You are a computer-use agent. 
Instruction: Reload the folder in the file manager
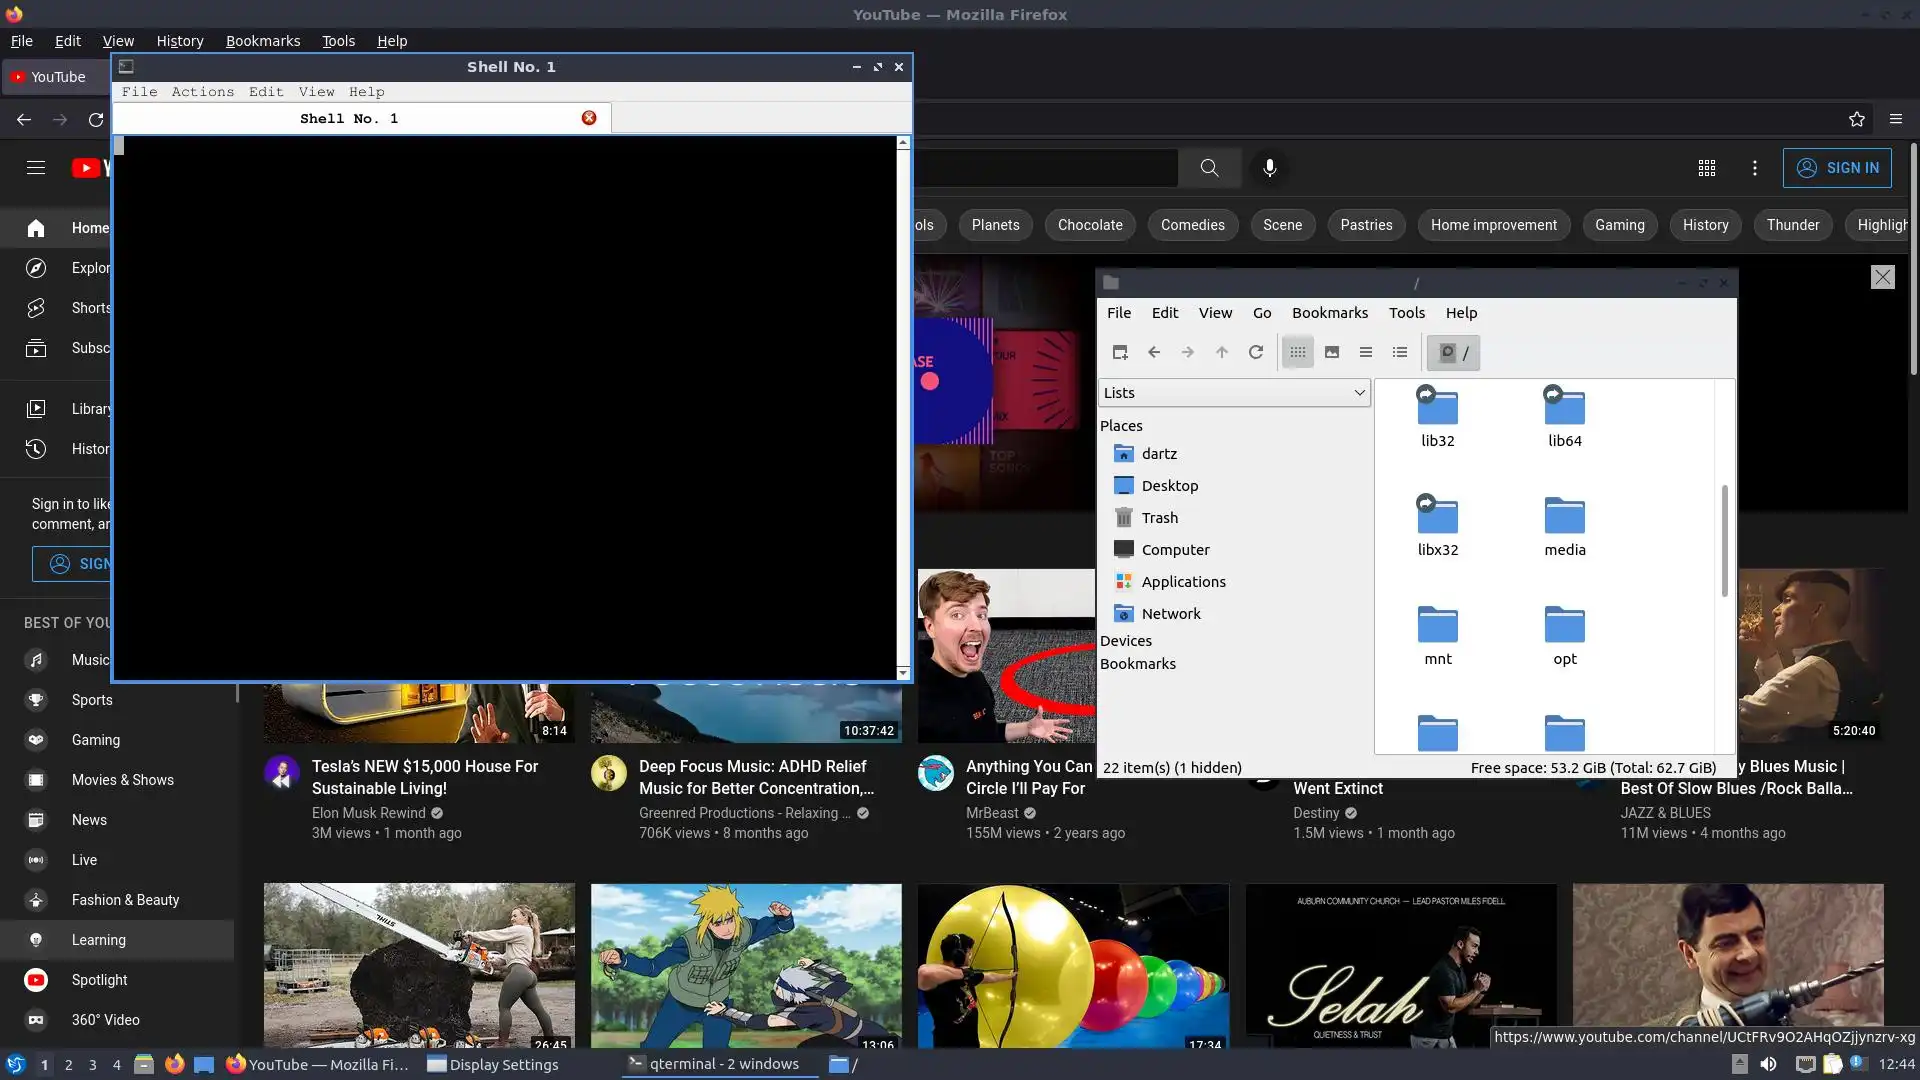1256,352
